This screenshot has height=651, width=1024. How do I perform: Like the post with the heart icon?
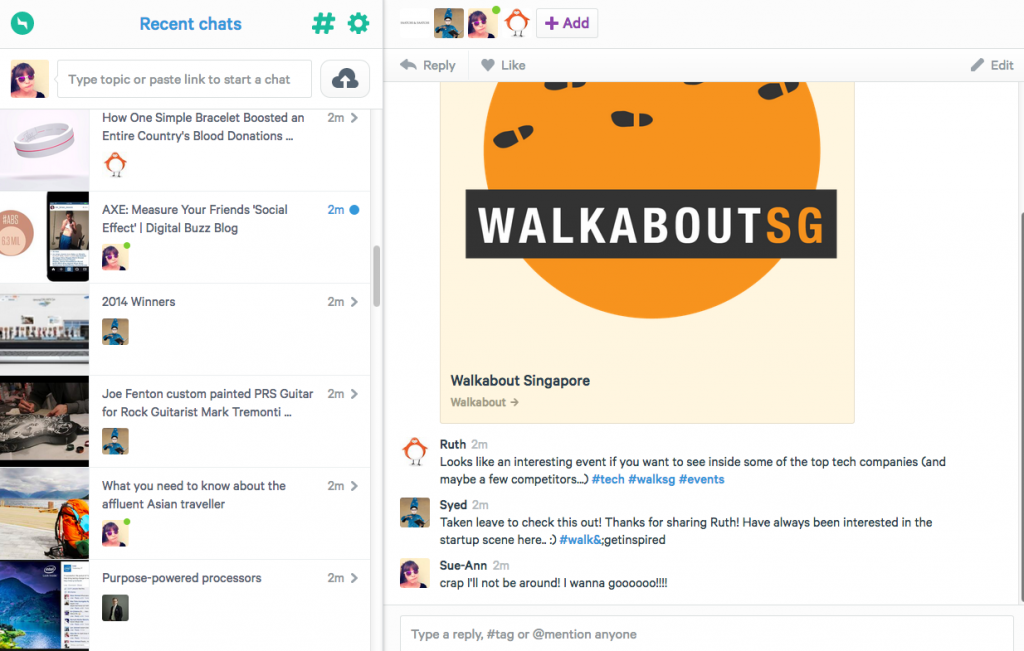pos(488,65)
